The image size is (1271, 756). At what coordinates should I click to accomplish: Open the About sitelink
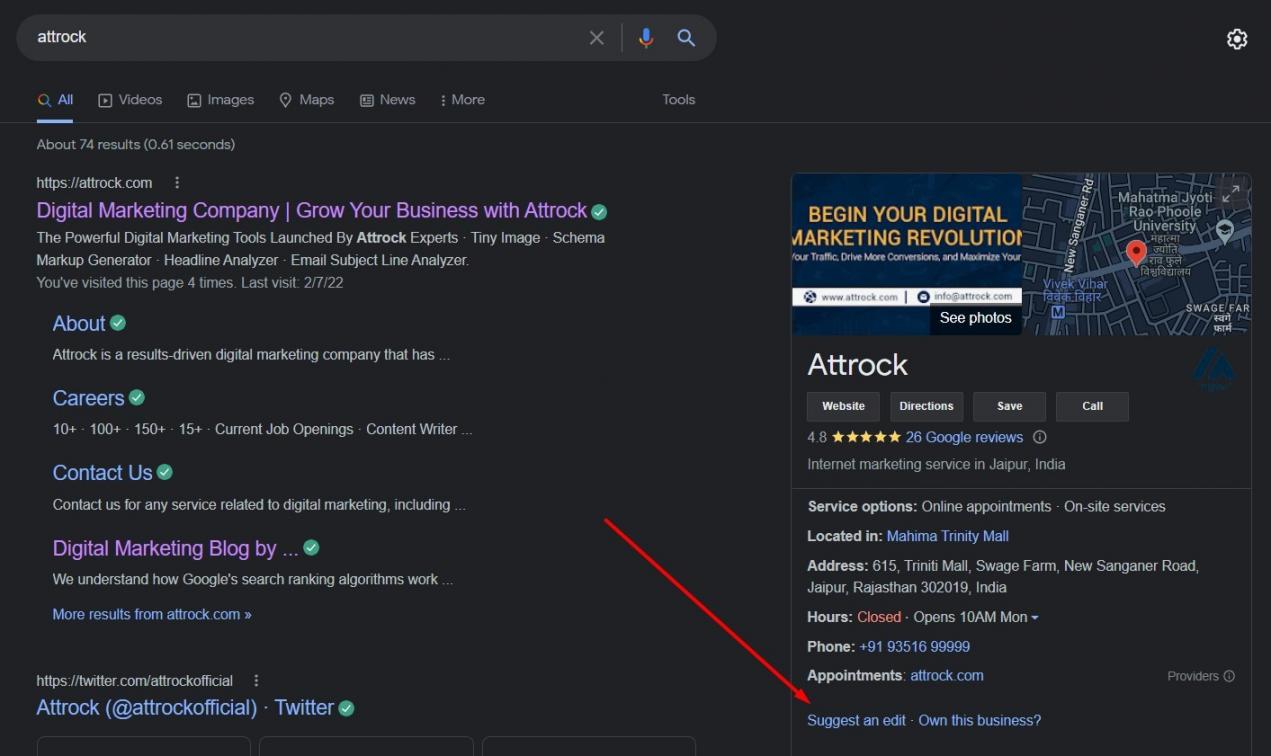[x=79, y=323]
